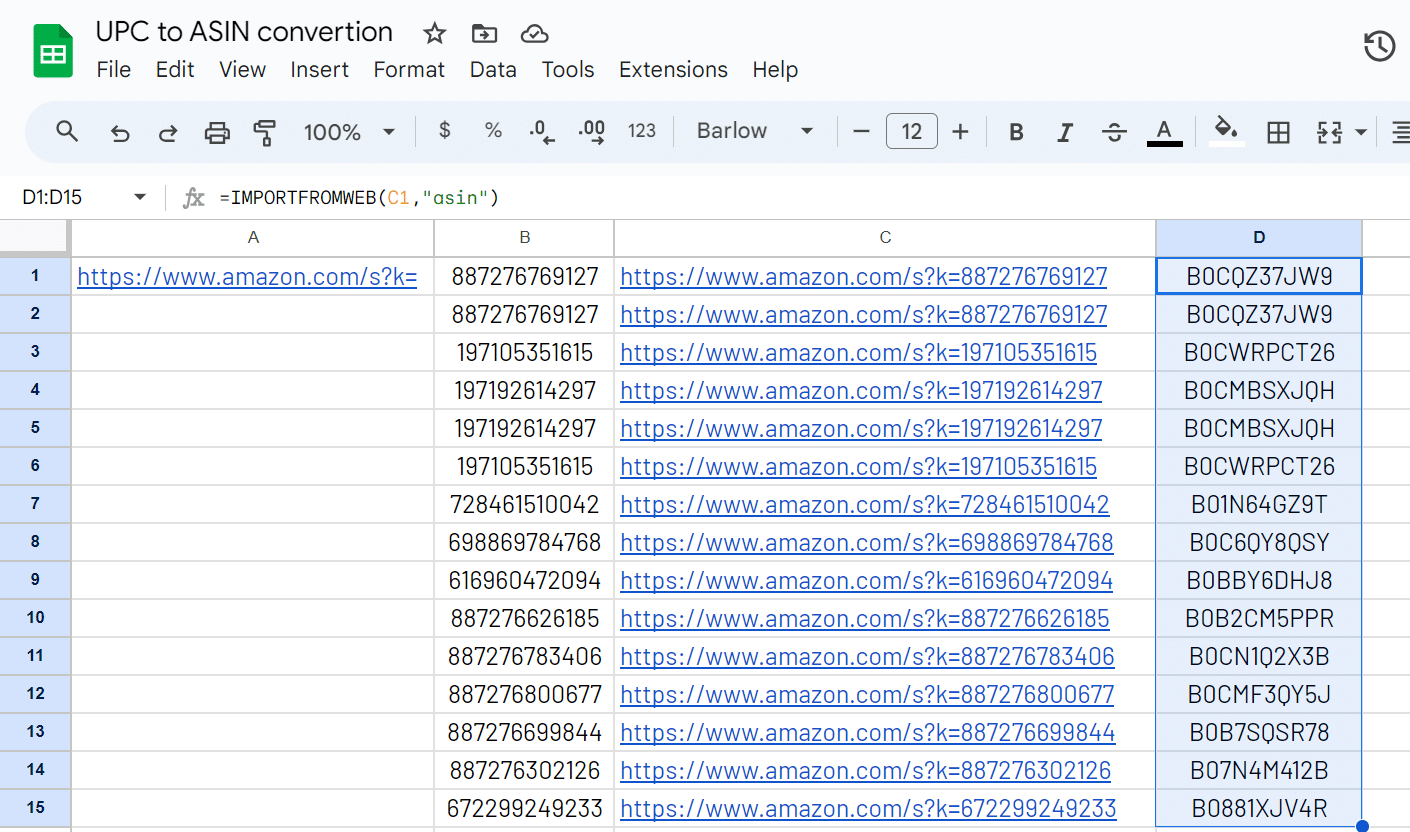Click the undo arrow icon
This screenshot has height=832, width=1410.
(120, 132)
